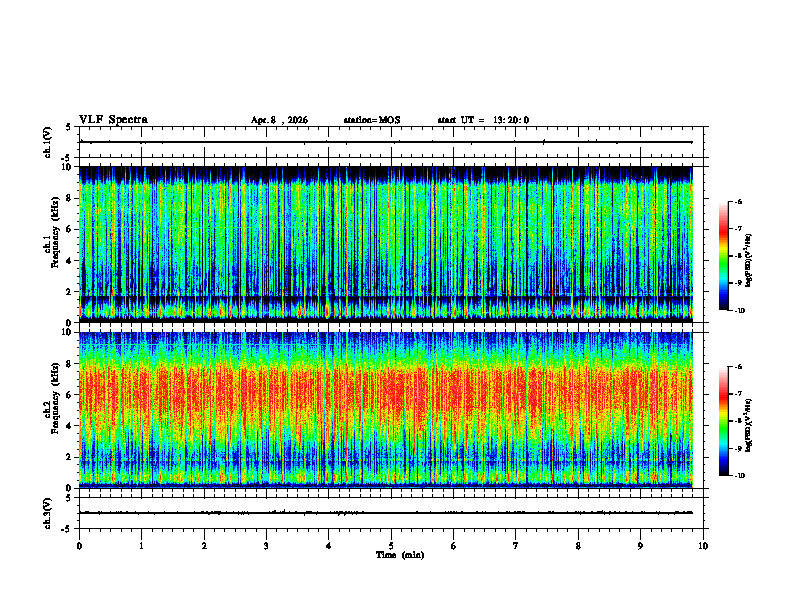The height and width of the screenshot is (612, 792).
Task: Click the "VLF Spectra" plot title
Action: (113, 120)
